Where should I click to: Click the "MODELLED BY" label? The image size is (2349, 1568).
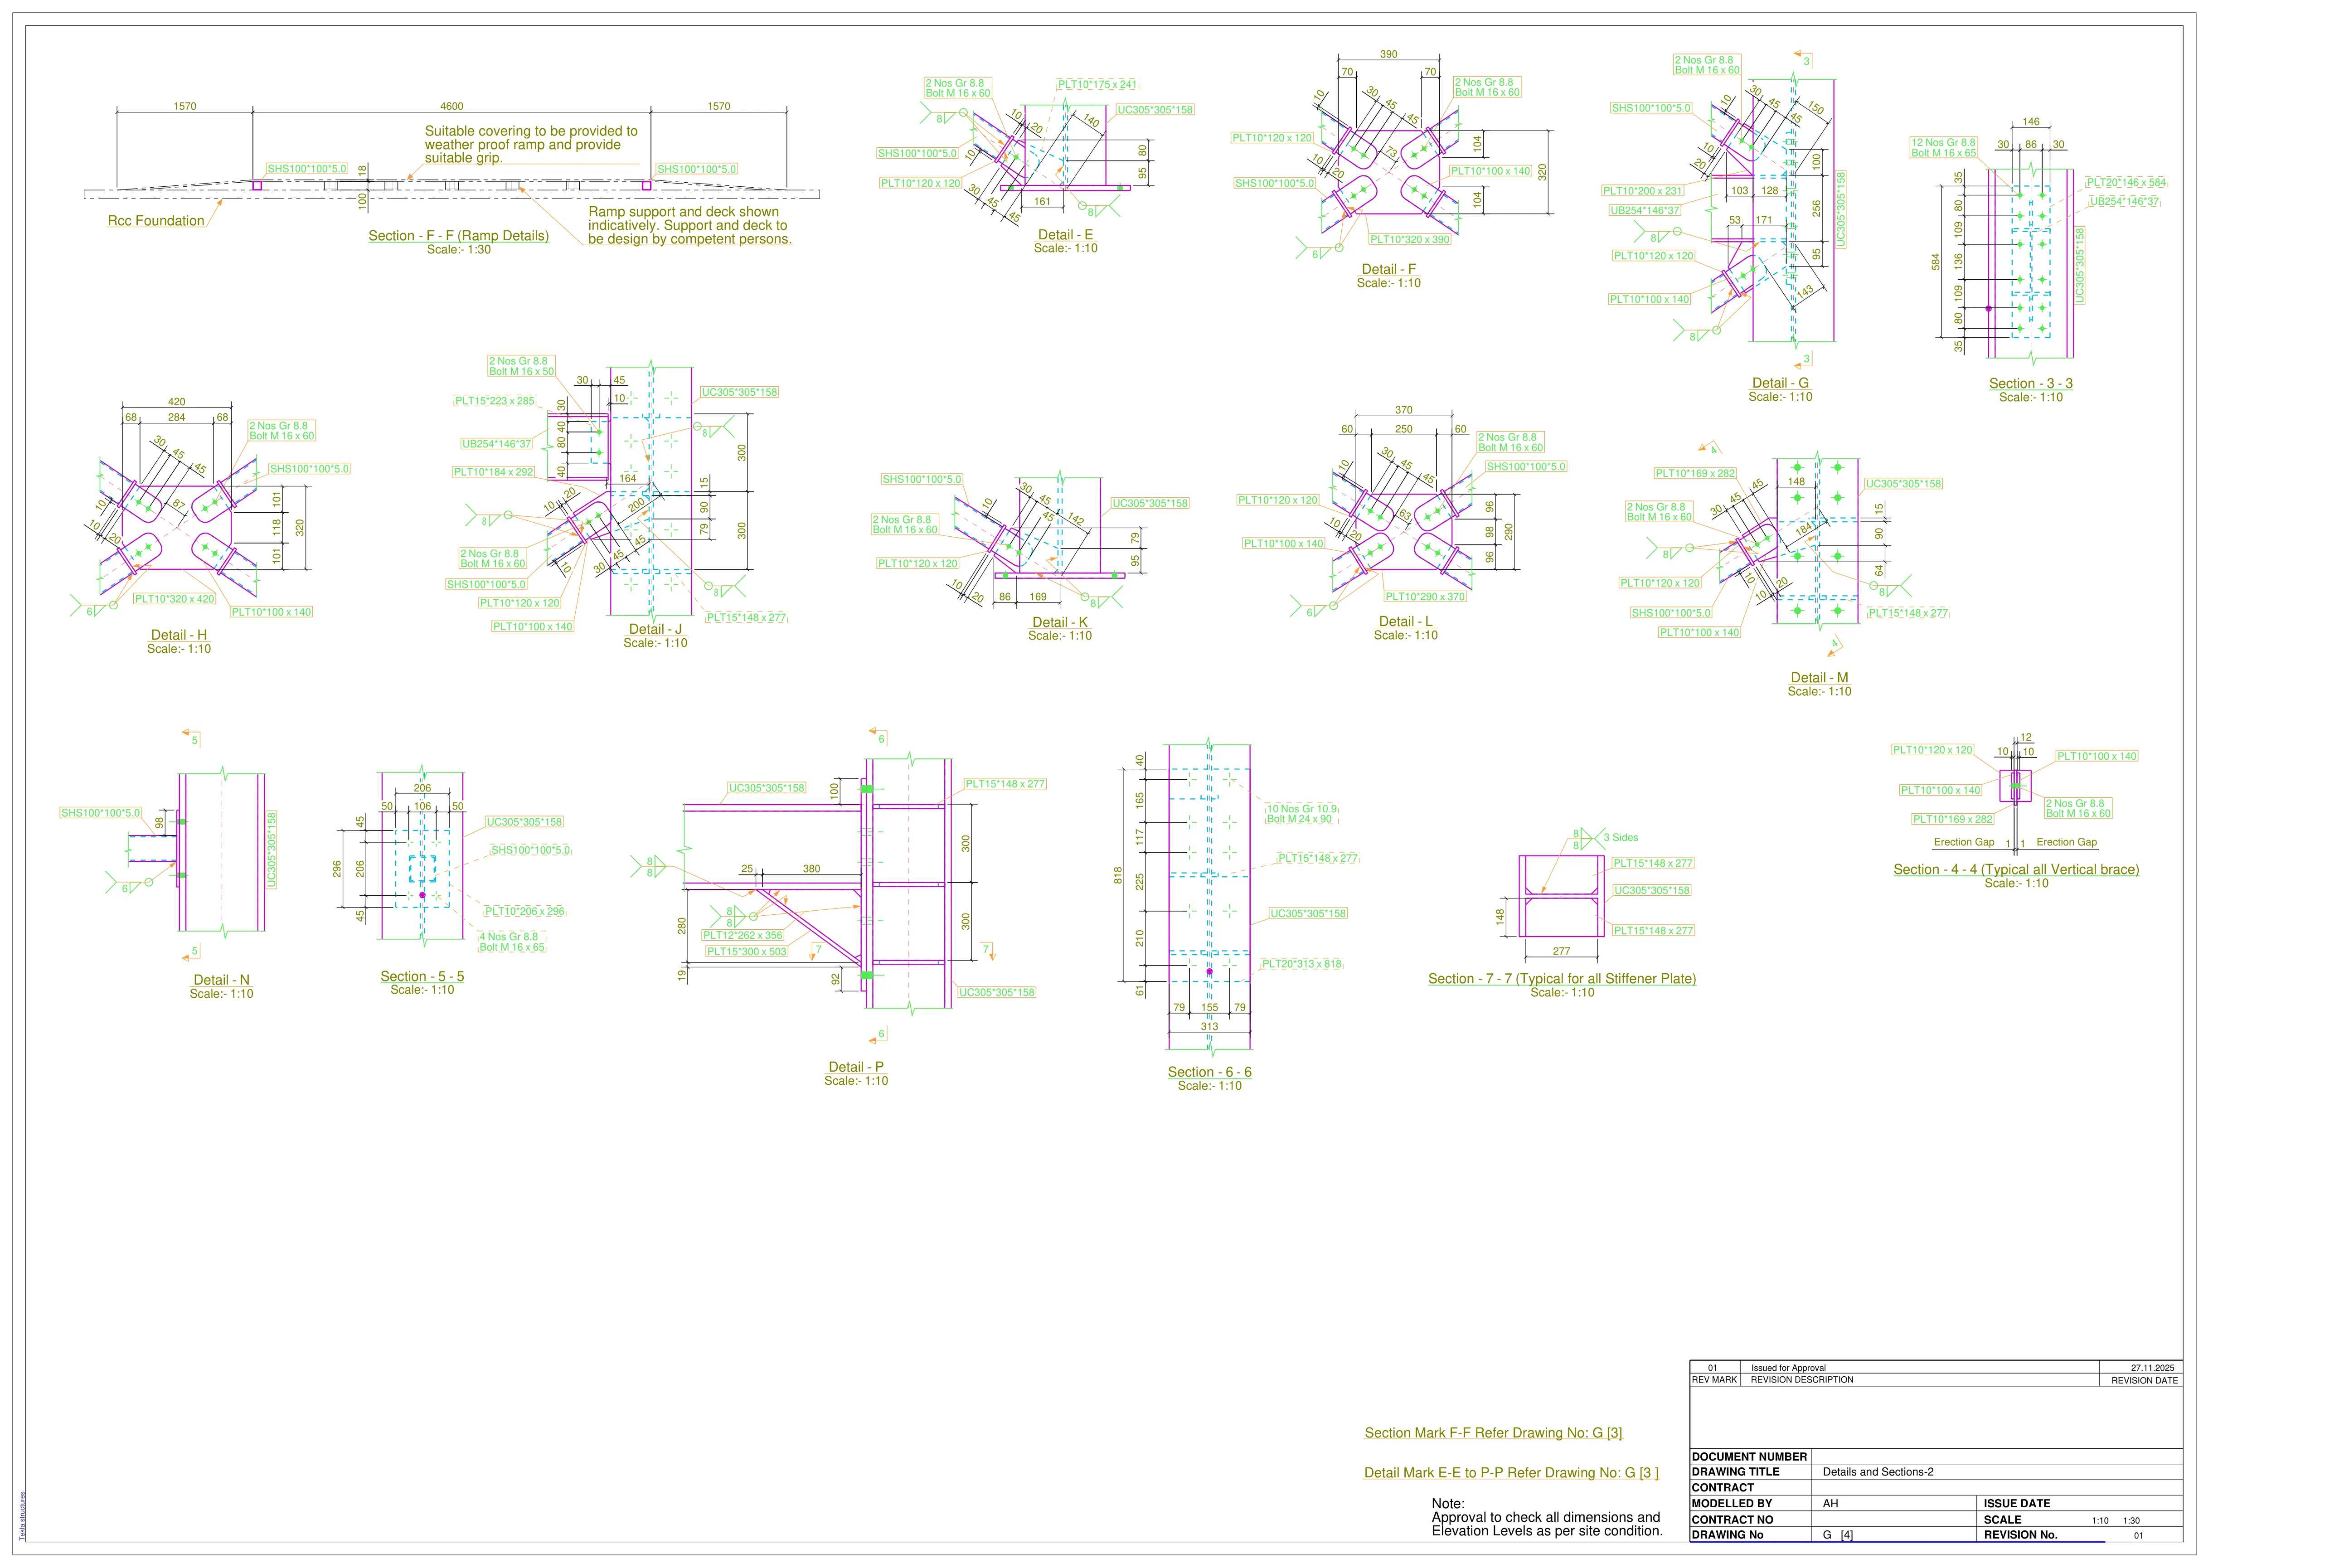point(1732,1504)
